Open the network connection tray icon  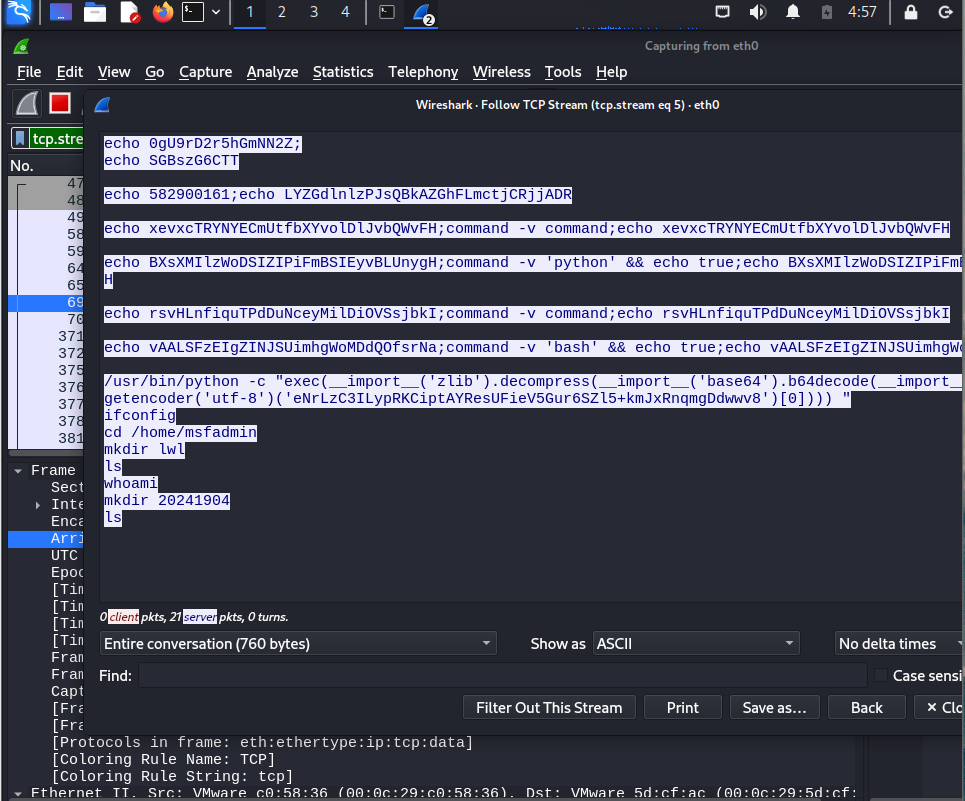pyautogui.click(x=723, y=12)
